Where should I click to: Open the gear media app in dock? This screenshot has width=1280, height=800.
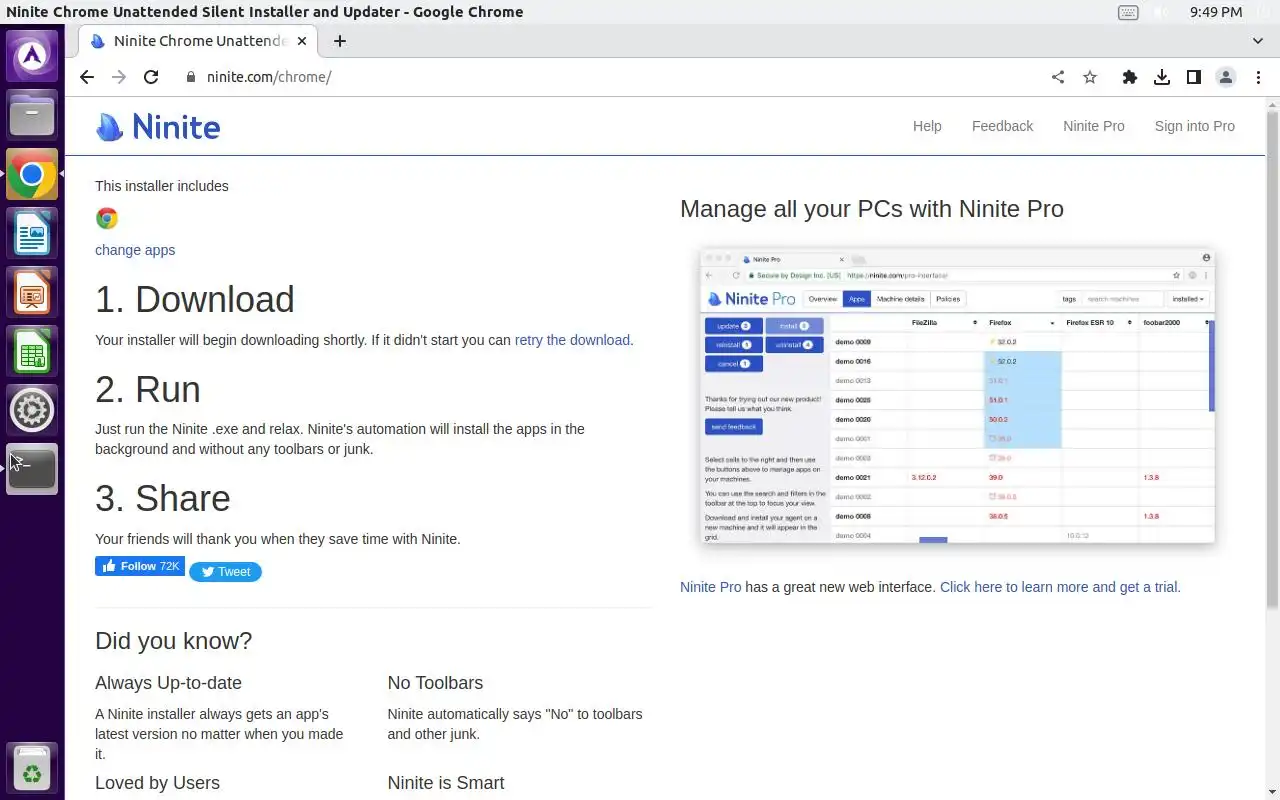(32, 411)
